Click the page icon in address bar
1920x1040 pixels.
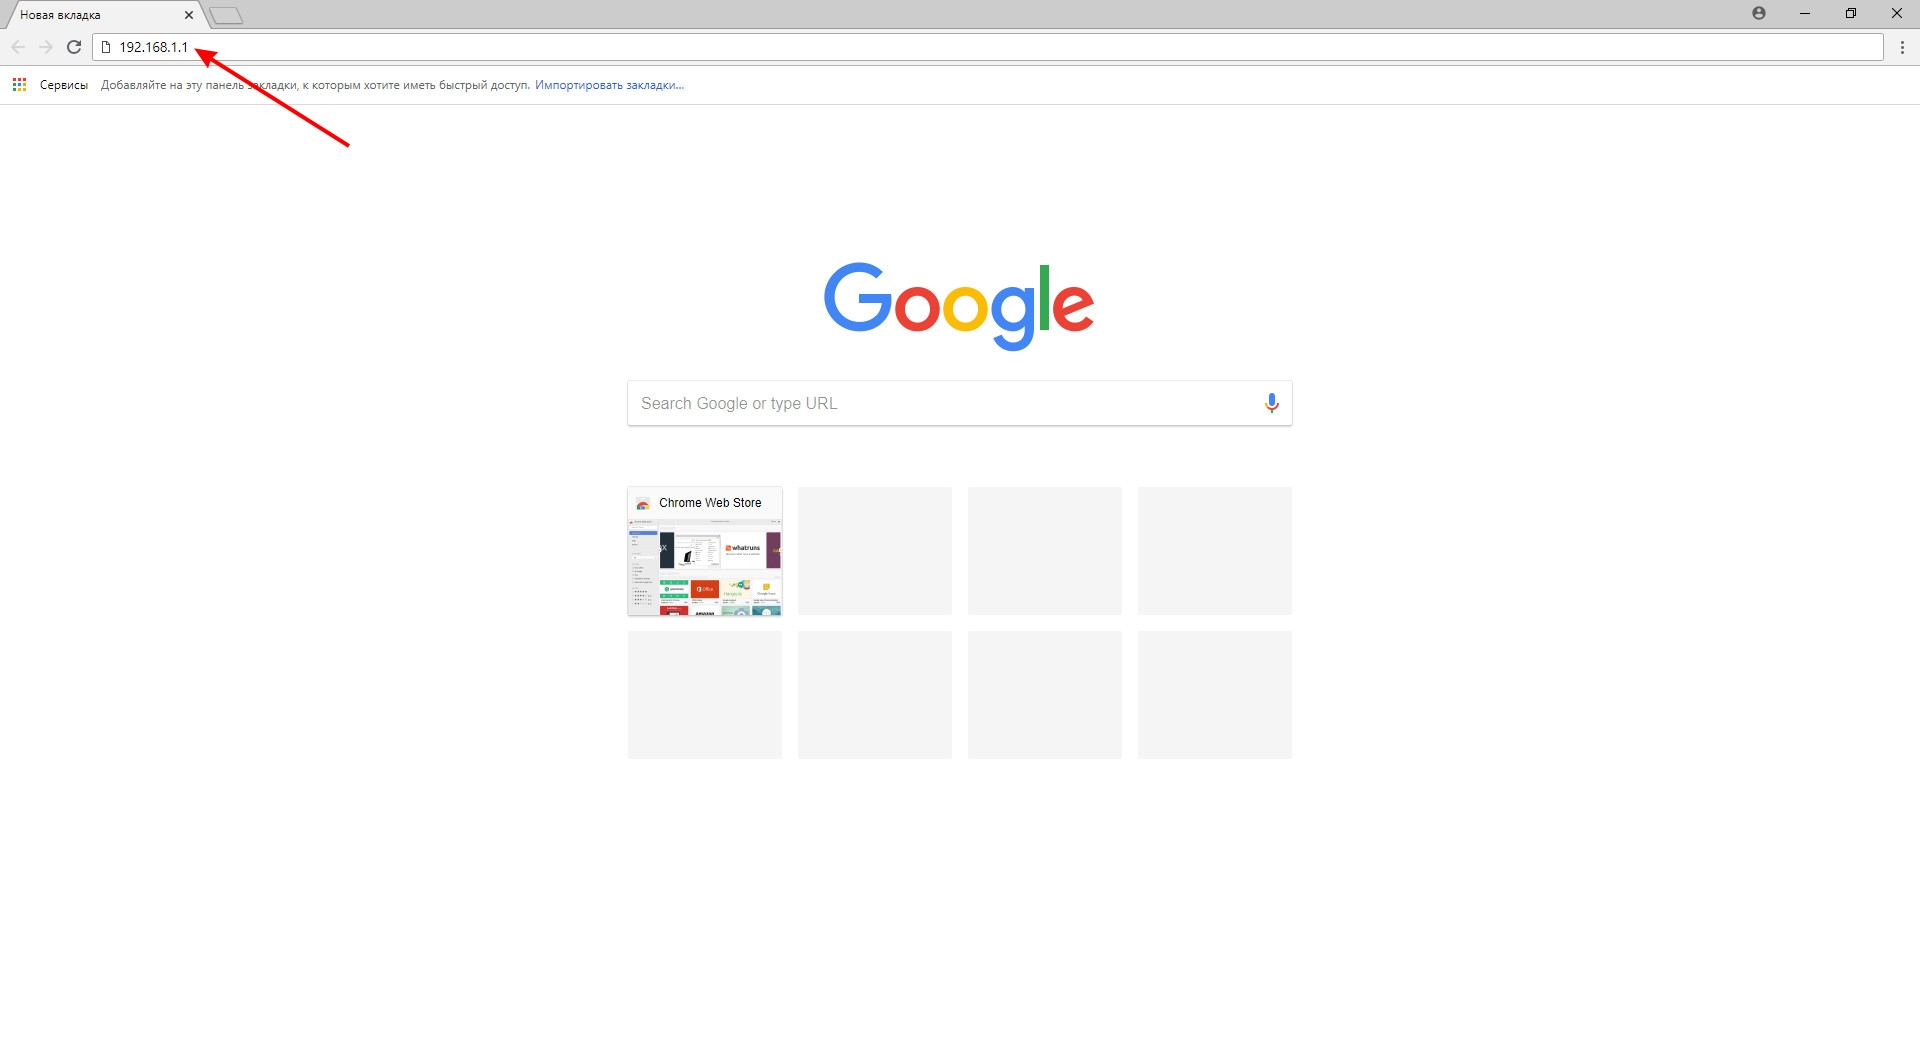(106, 47)
